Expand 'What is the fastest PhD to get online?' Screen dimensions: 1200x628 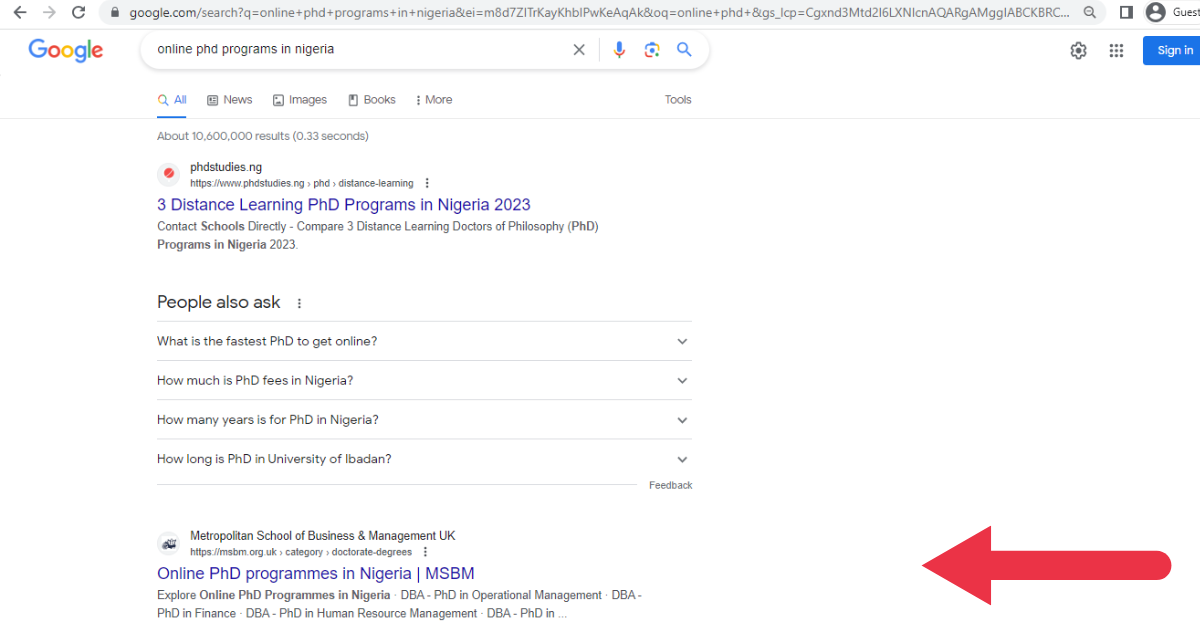[x=424, y=341]
